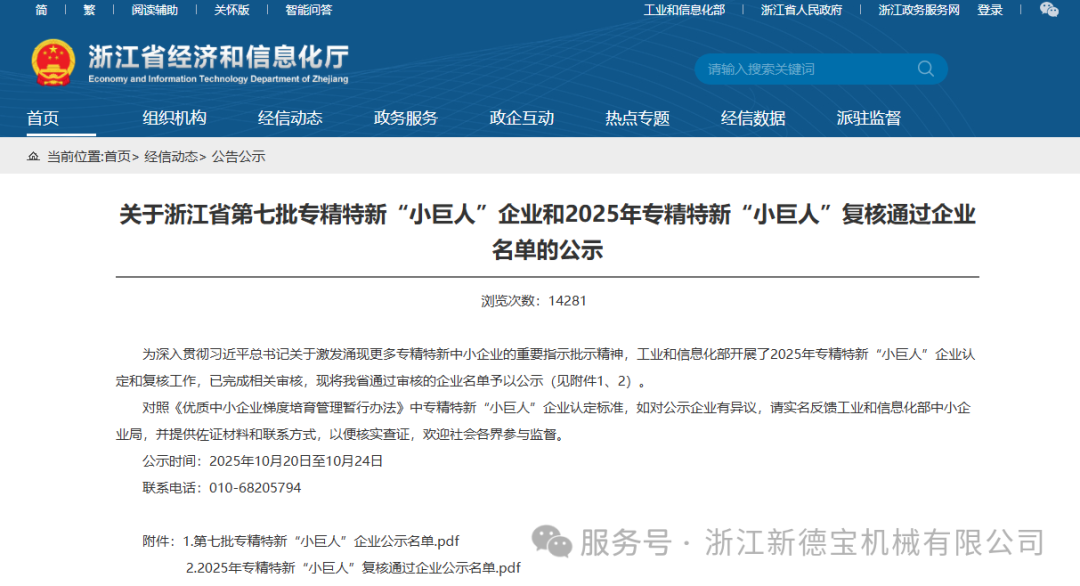Go to 浙江政务服务网

click(918, 10)
